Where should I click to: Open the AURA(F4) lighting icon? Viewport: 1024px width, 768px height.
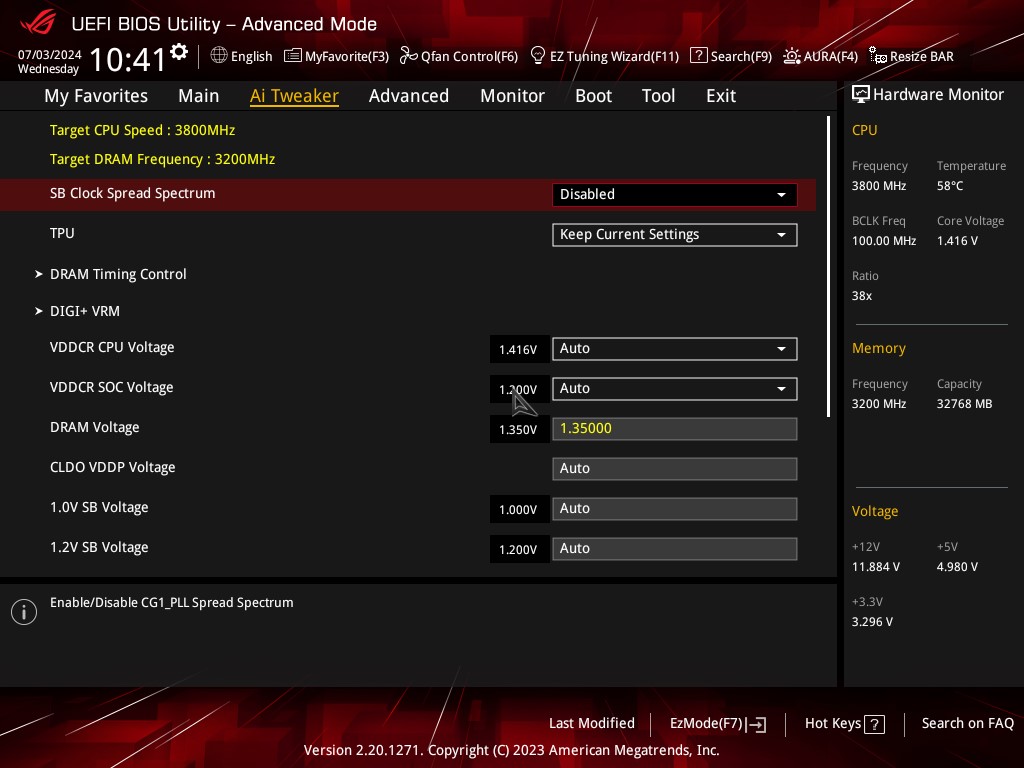click(x=792, y=56)
